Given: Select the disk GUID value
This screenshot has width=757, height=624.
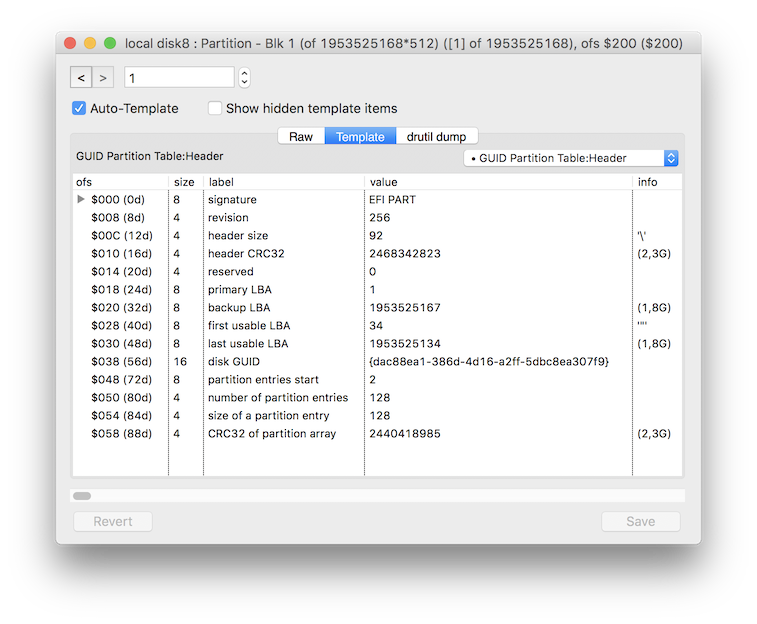Looking at the screenshot, I should click(489, 361).
